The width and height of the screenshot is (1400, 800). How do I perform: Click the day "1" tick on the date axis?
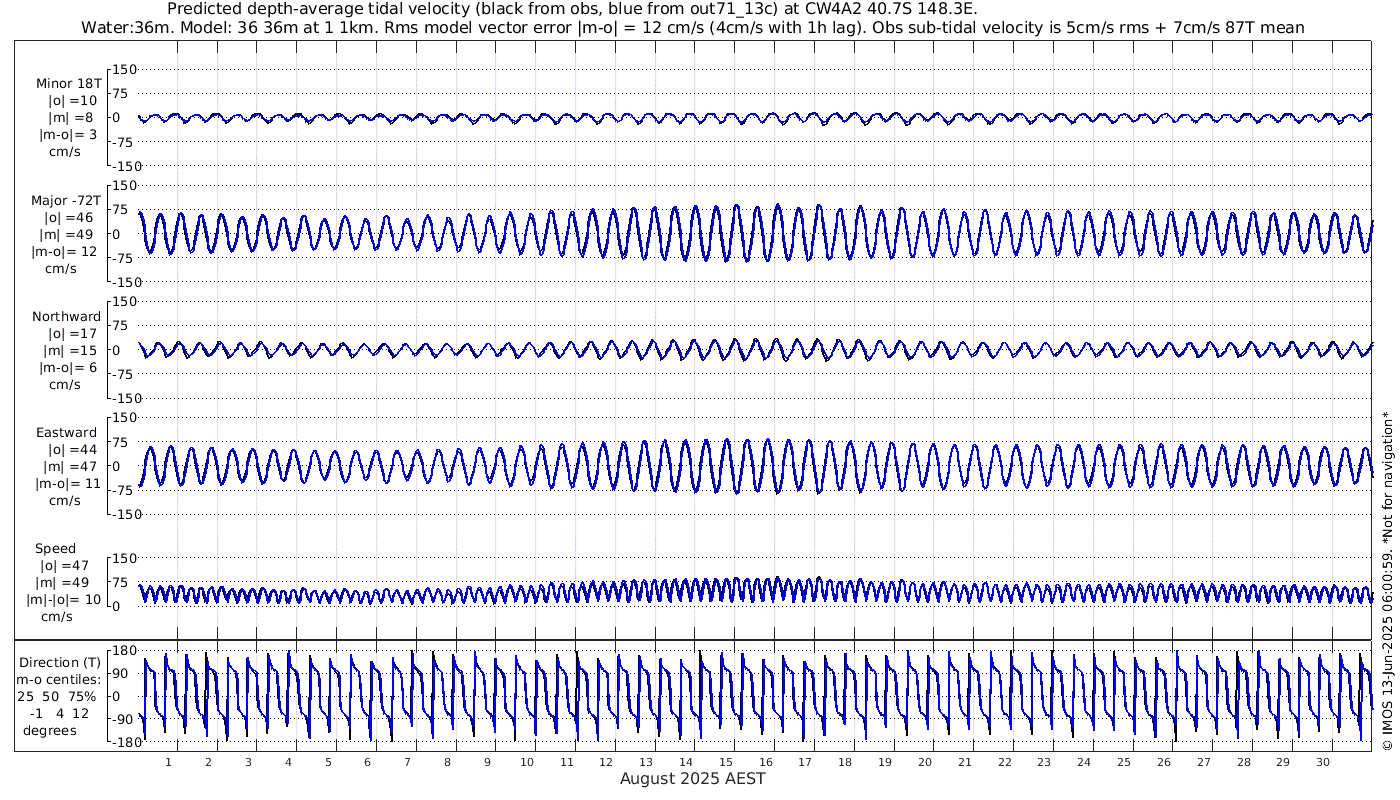coord(168,762)
